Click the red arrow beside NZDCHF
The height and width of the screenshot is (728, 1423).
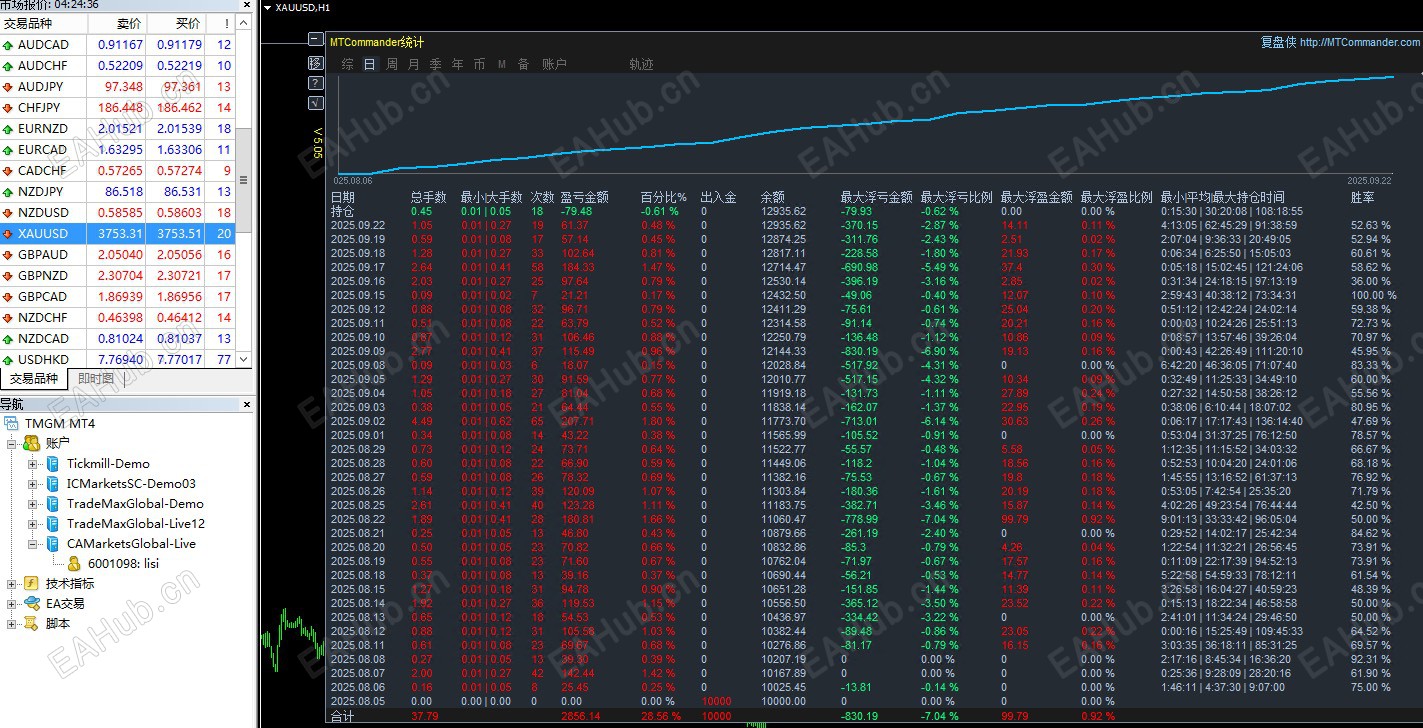[x=8, y=318]
